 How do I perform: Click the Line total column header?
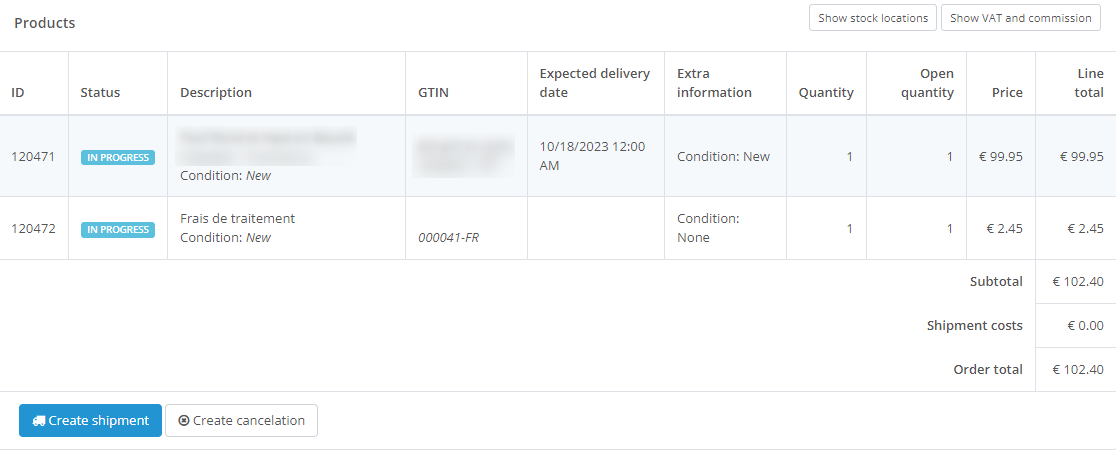tap(1084, 83)
